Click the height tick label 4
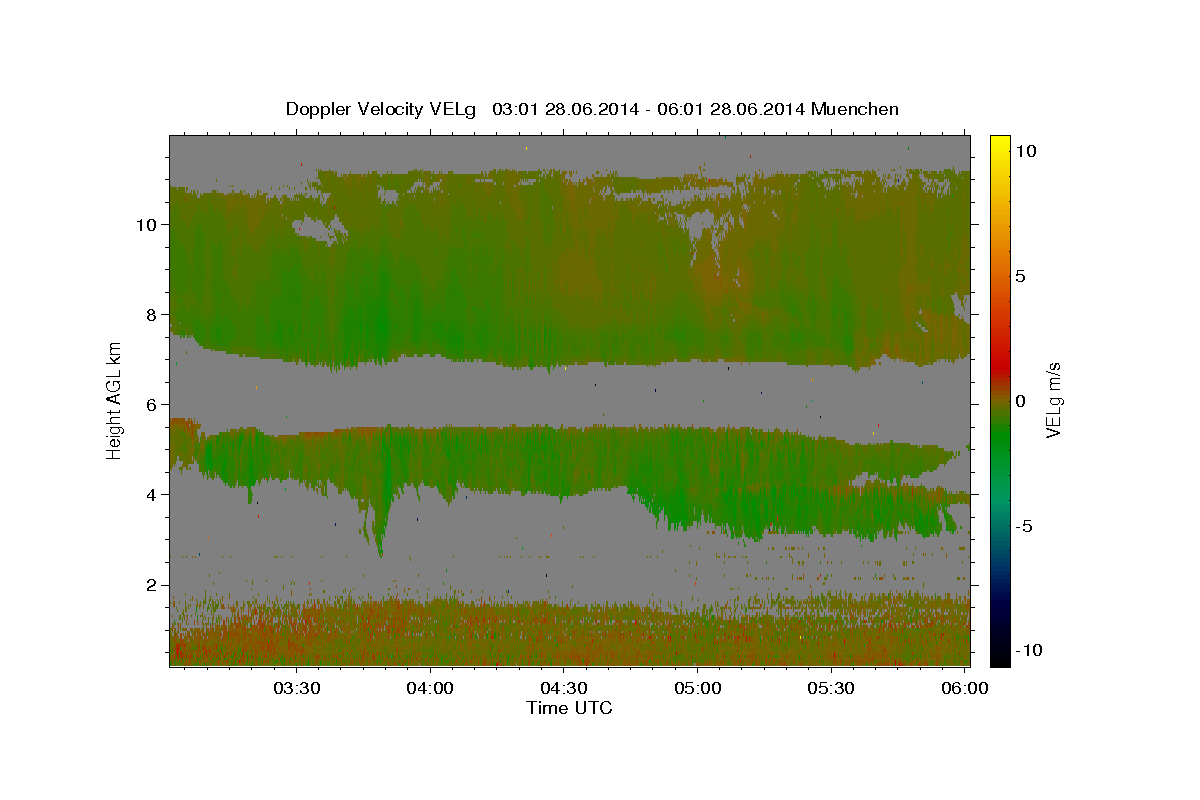 tap(154, 494)
